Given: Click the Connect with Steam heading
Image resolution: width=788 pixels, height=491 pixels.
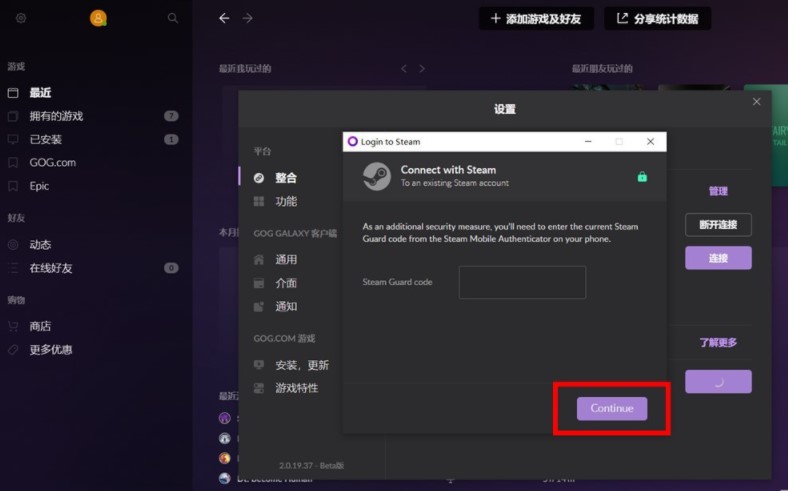Looking at the screenshot, I should pos(448,170).
